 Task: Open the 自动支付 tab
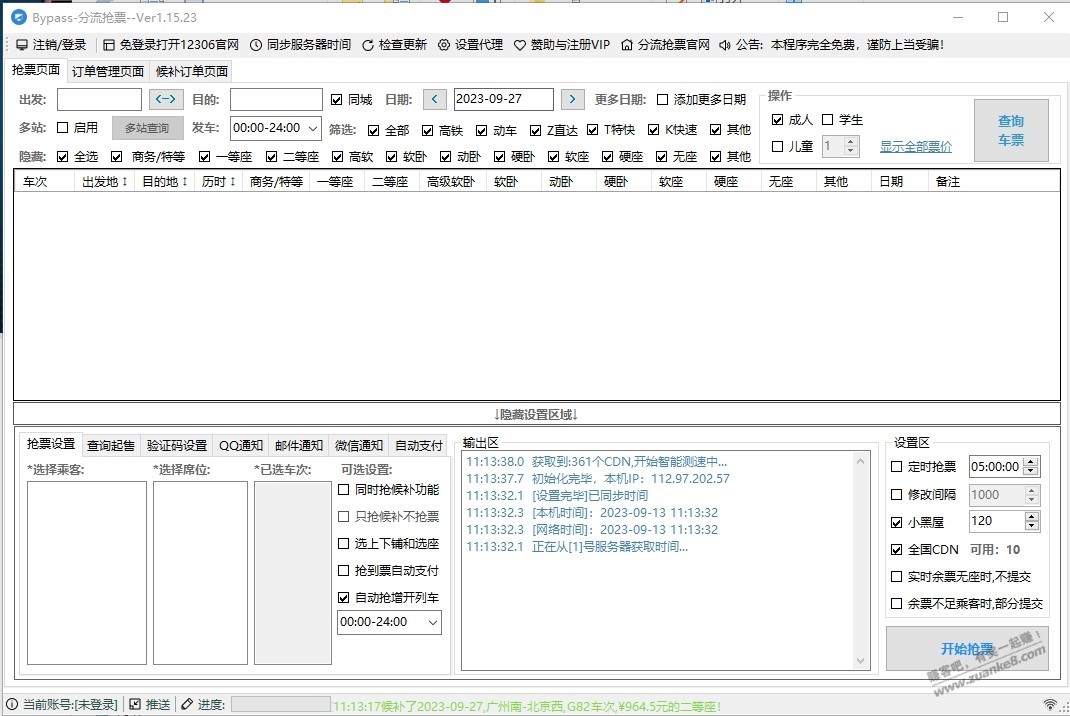(419, 446)
